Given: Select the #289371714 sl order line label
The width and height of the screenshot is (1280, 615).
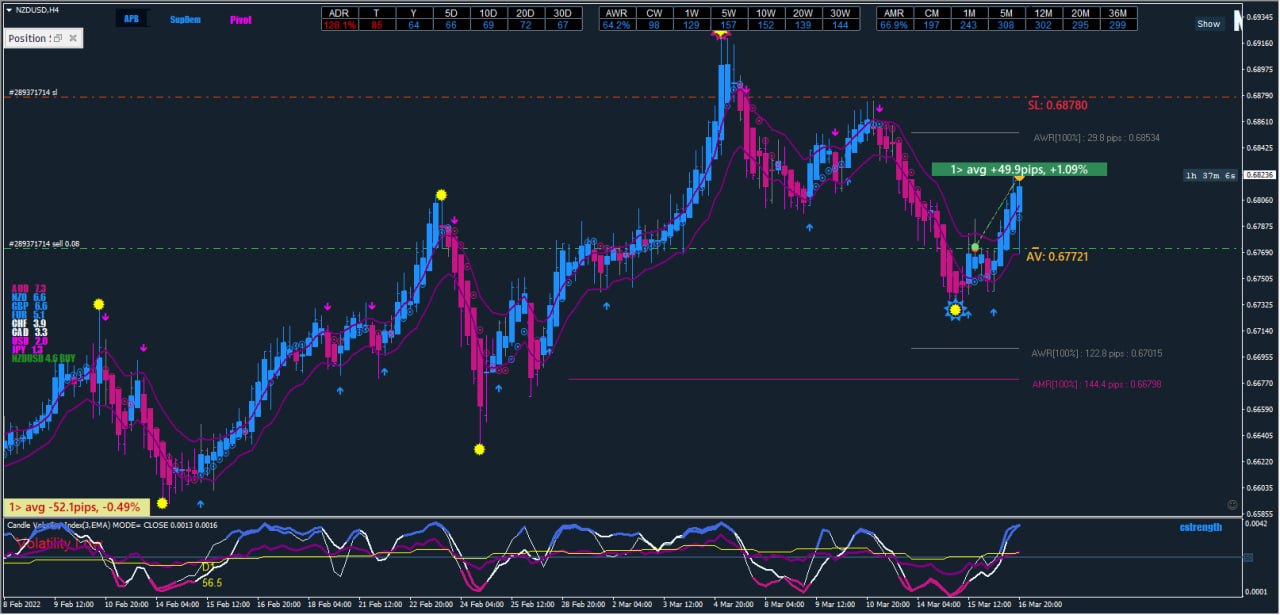Looking at the screenshot, I should pyautogui.click(x=32, y=92).
